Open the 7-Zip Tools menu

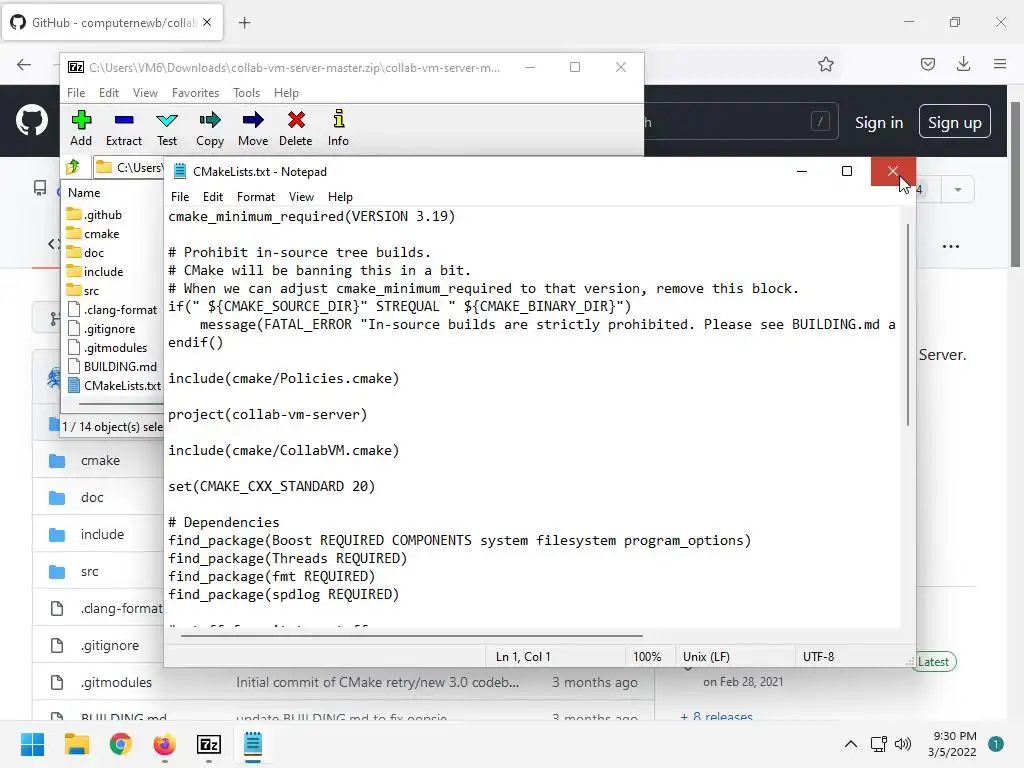[246, 93]
